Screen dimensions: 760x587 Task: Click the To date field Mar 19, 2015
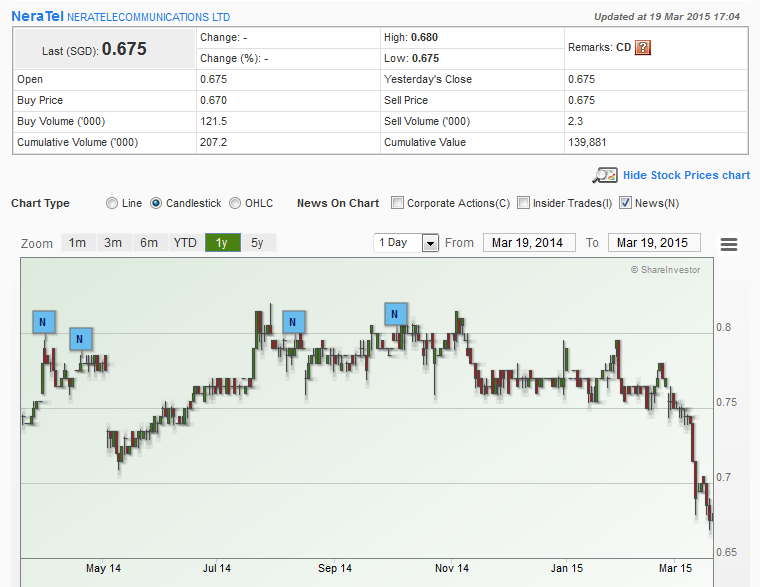654,242
